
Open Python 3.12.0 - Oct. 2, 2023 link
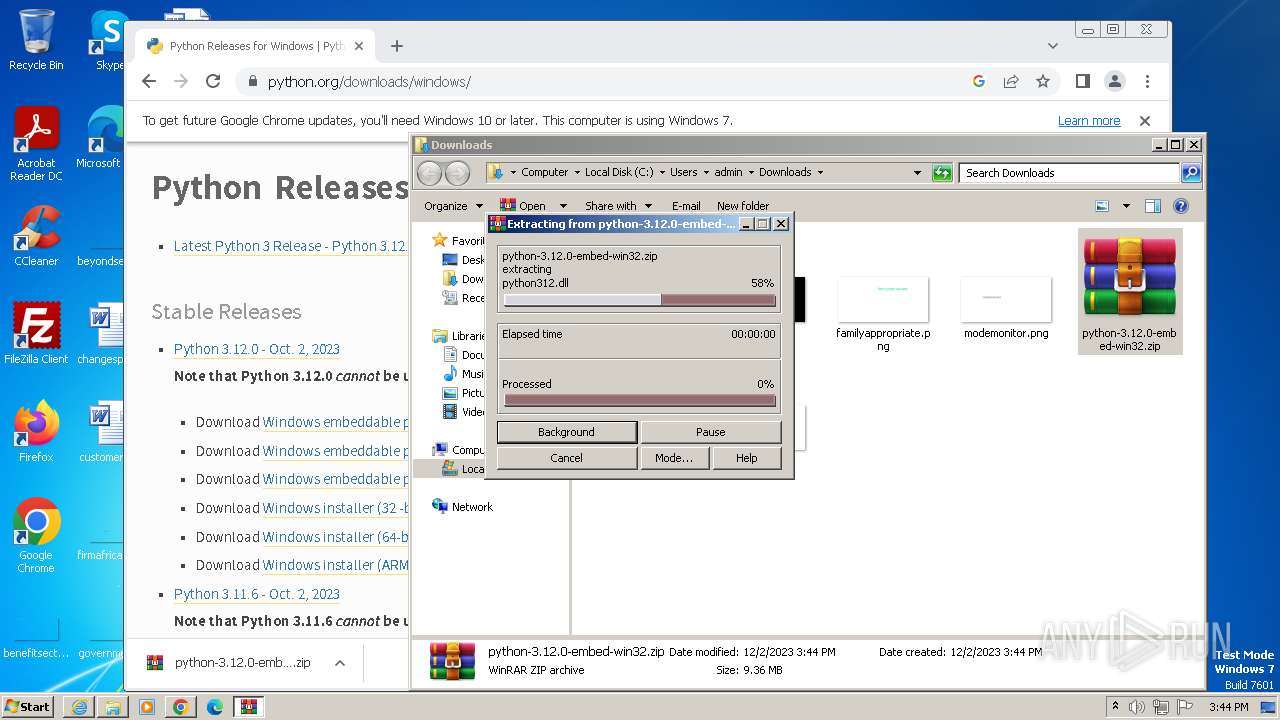[257, 349]
